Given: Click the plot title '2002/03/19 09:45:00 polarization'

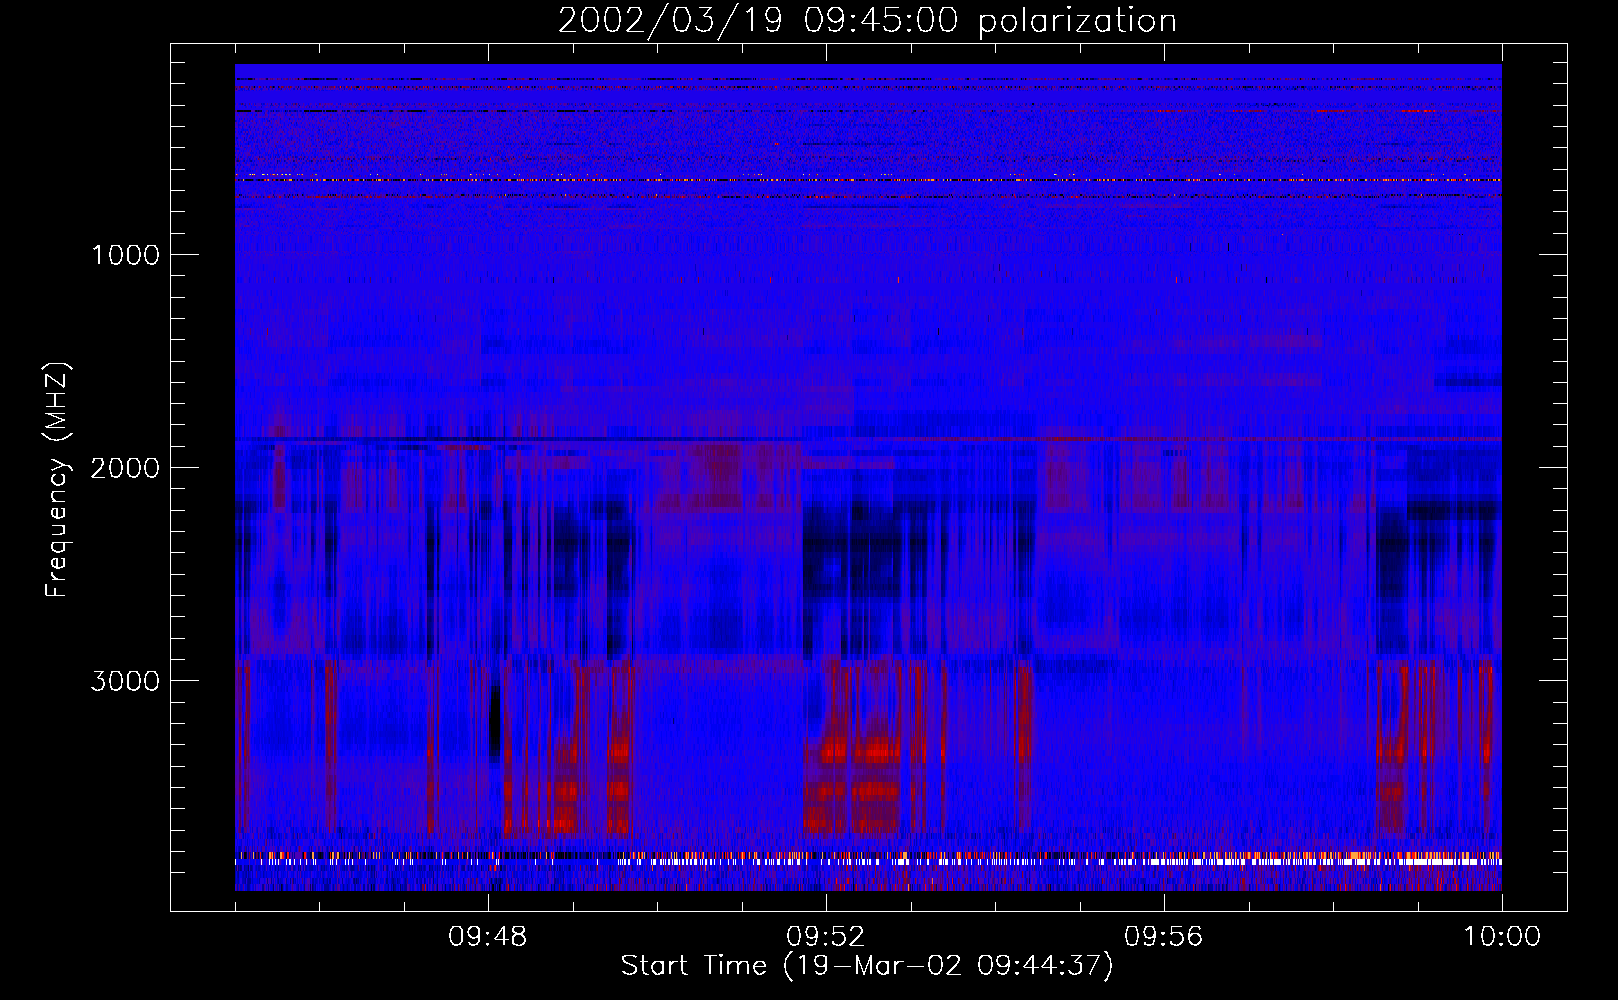Looking at the screenshot, I should 867,21.
